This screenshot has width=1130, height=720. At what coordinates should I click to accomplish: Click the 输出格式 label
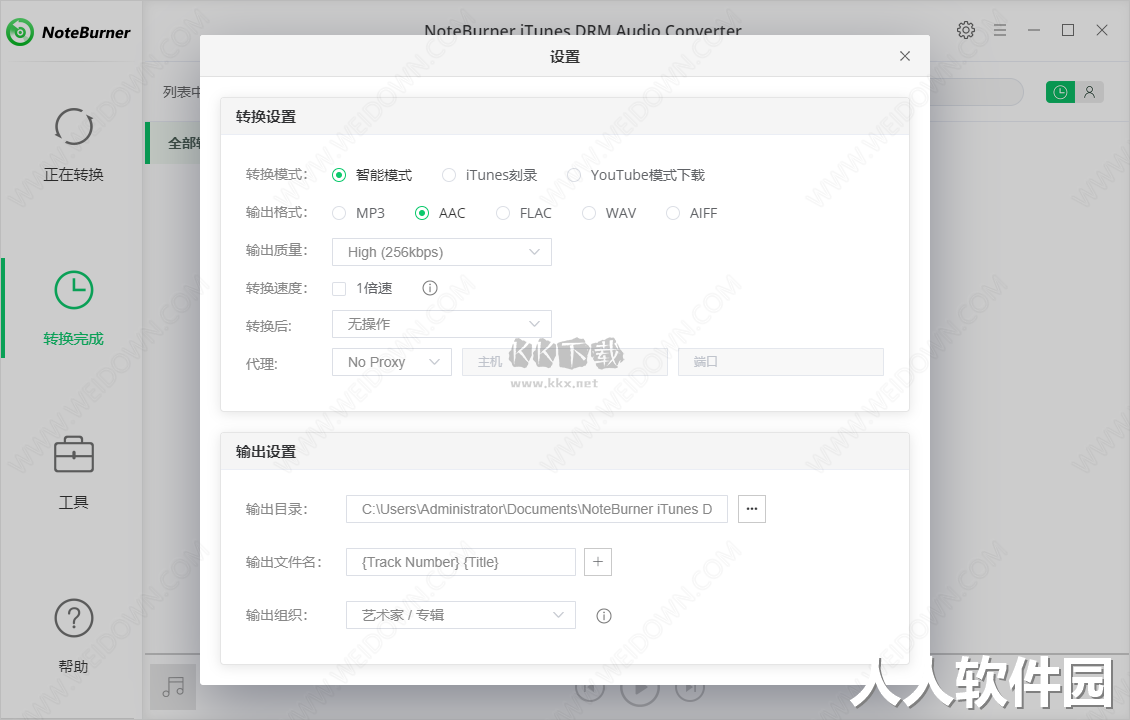tap(277, 213)
